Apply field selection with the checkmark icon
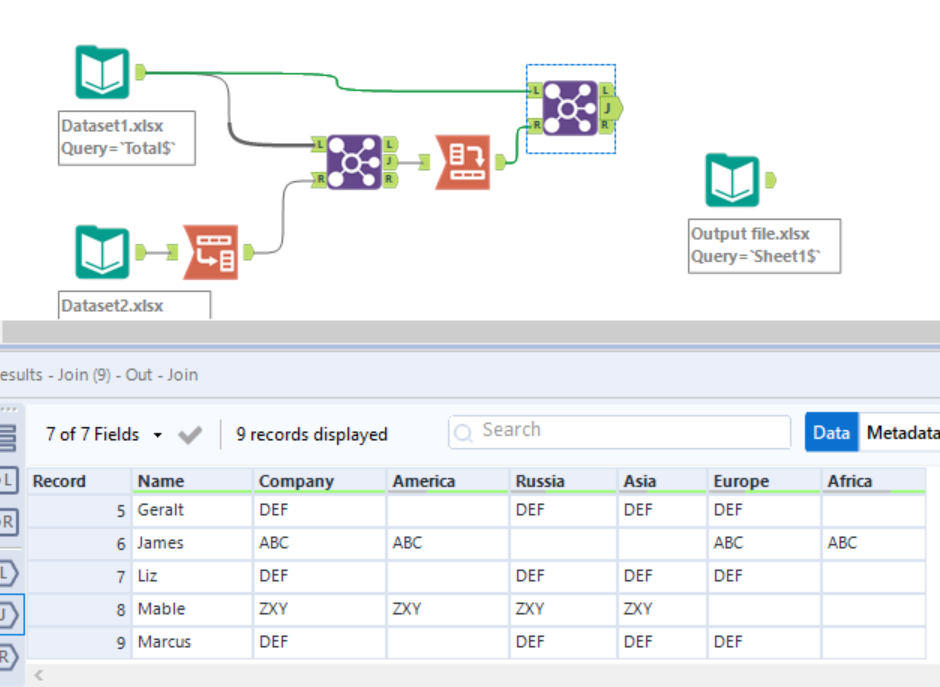This screenshot has width=940, height=687. pyautogui.click(x=189, y=435)
